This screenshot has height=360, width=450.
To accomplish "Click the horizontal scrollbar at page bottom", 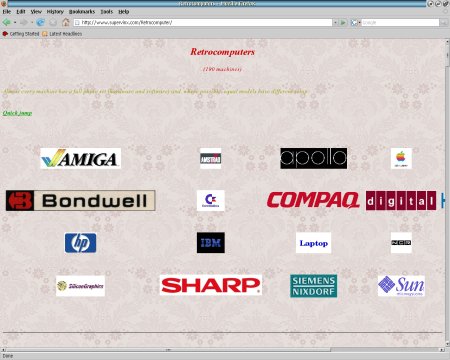I will (223, 350).
